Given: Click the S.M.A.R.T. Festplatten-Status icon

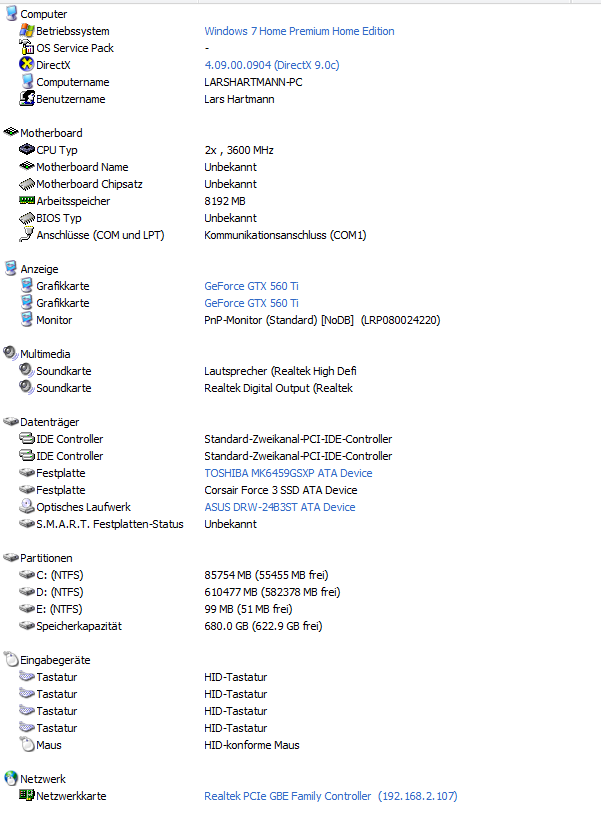Looking at the screenshot, I should click(x=26, y=524).
